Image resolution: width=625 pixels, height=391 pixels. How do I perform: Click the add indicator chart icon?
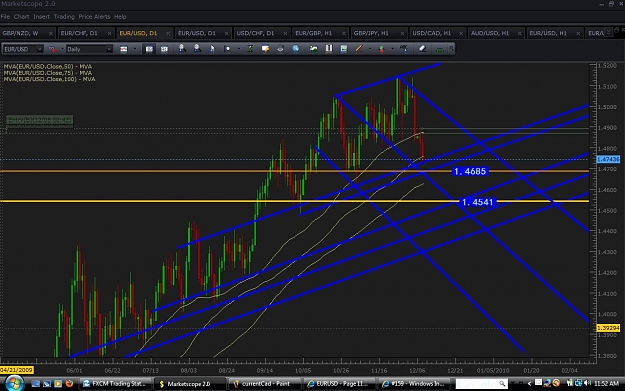pyautogui.click(x=314, y=49)
